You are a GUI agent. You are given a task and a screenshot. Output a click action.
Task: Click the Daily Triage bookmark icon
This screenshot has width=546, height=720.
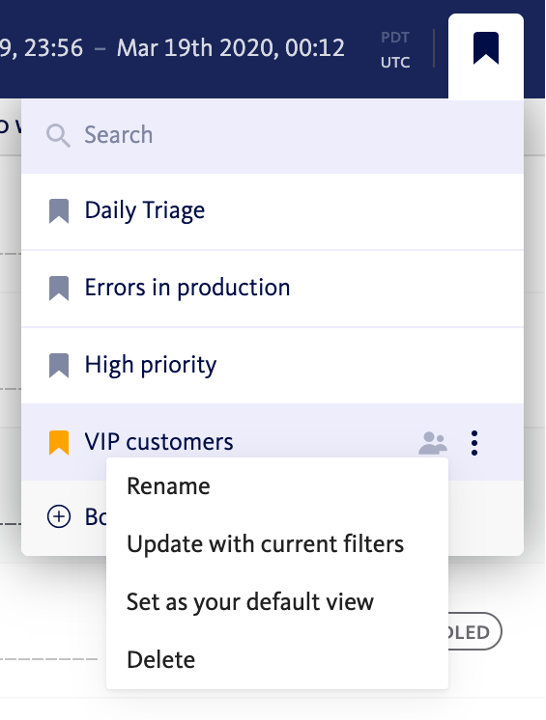click(x=59, y=211)
